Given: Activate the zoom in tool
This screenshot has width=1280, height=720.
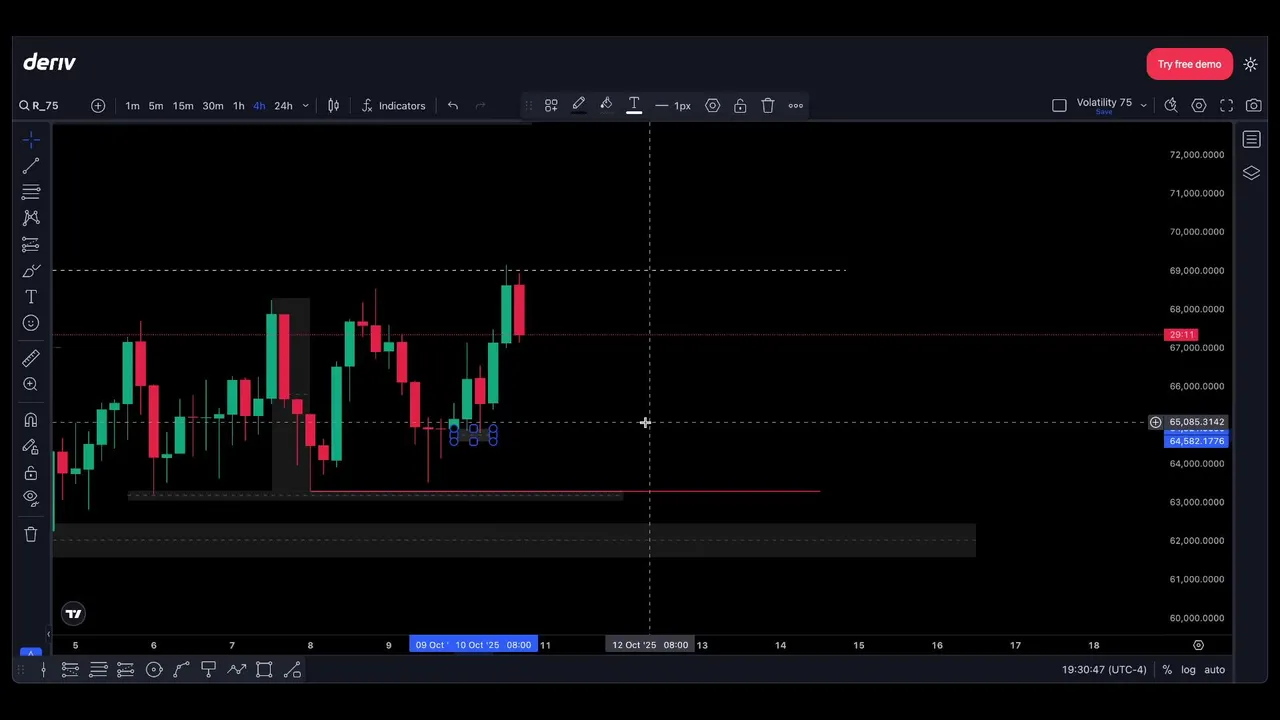Looking at the screenshot, I should point(31,384).
